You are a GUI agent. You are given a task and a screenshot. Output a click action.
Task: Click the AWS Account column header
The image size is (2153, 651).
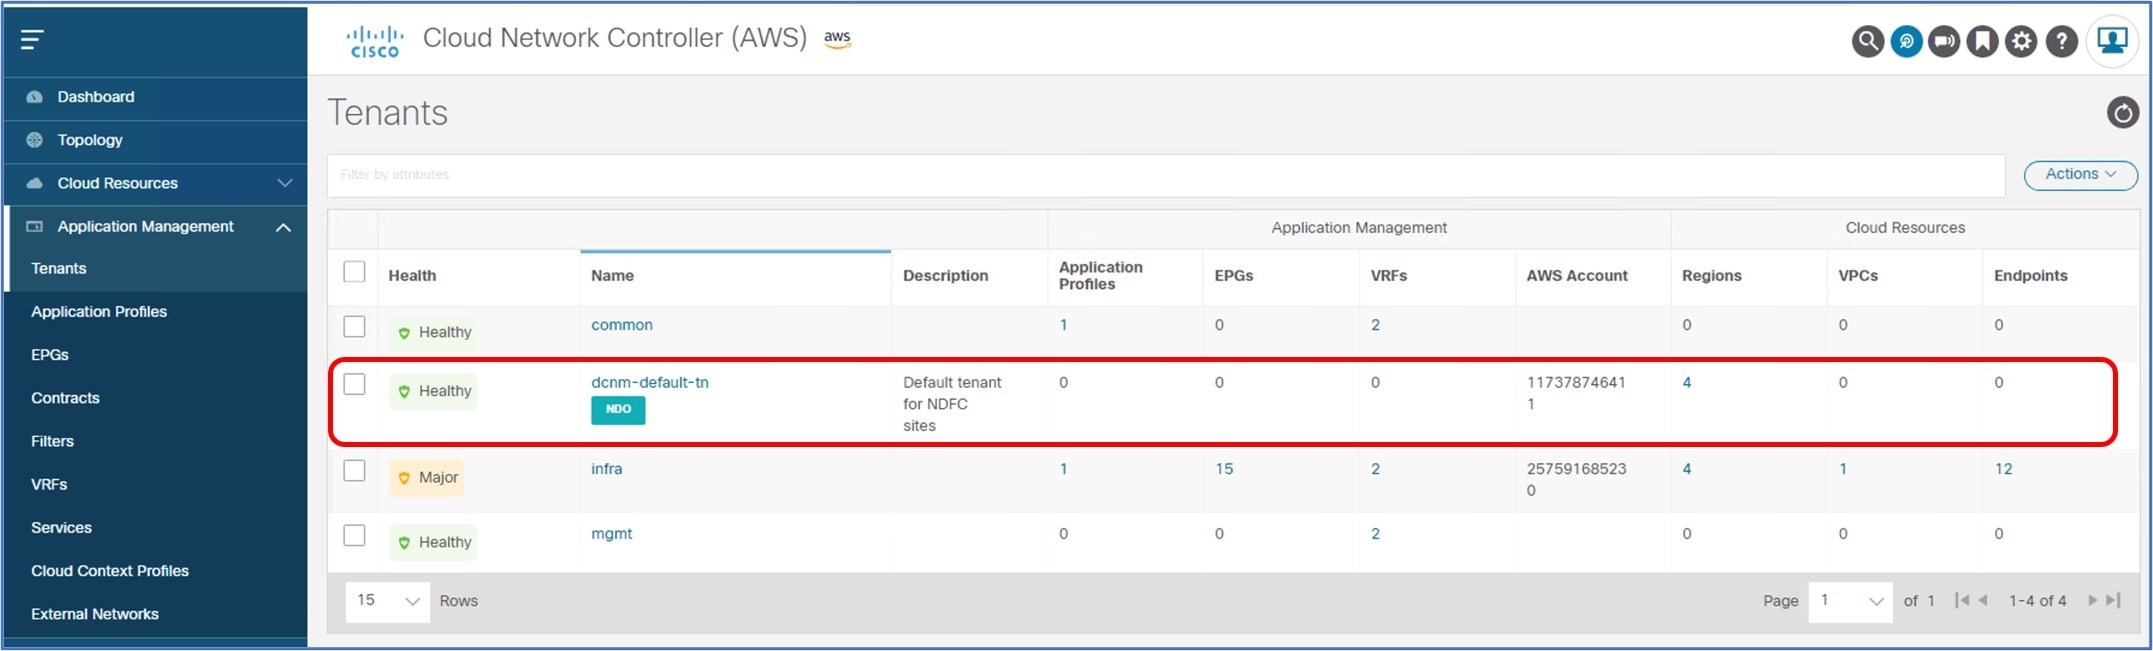(1577, 276)
